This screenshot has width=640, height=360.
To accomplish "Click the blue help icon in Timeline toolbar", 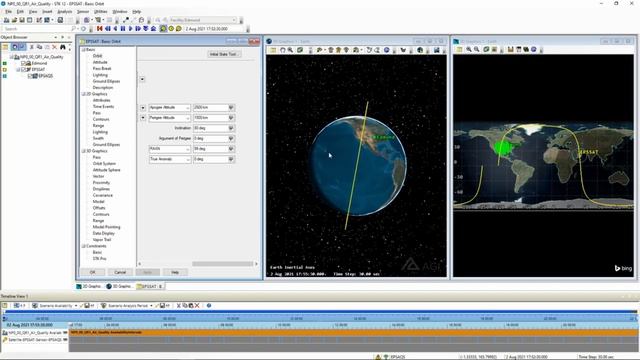I will click(x=209, y=305).
